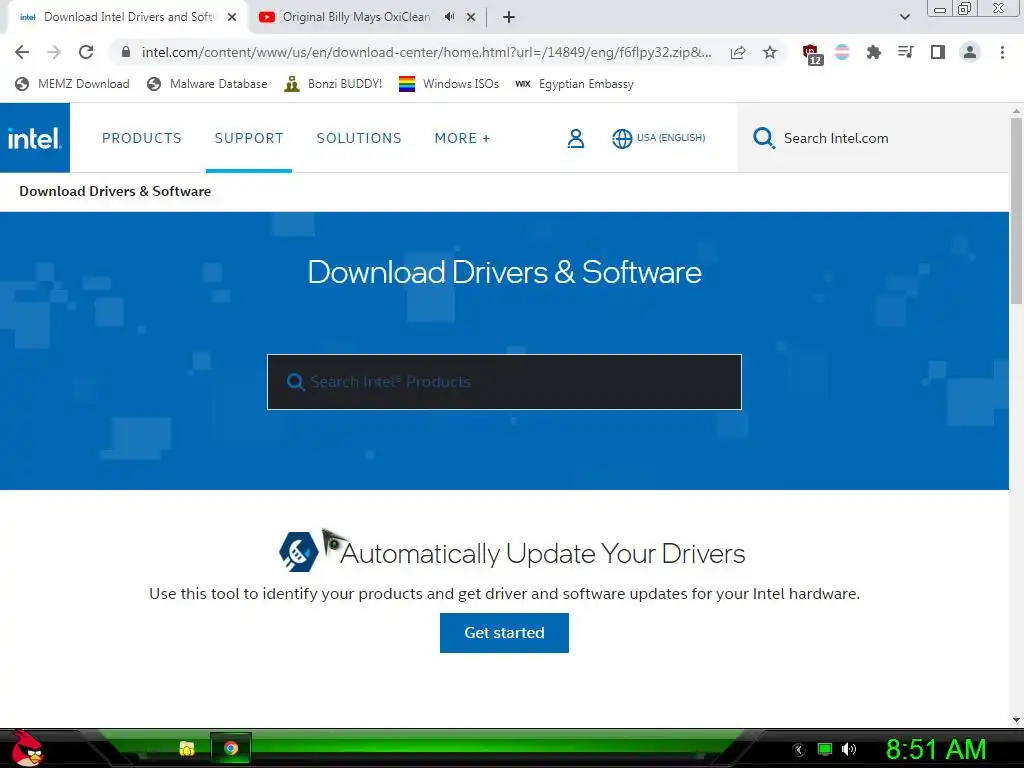The width and height of the screenshot is (1024, 768).
Task: Click the Search Intel.com magnifier icon
Action: pos(763,138)
